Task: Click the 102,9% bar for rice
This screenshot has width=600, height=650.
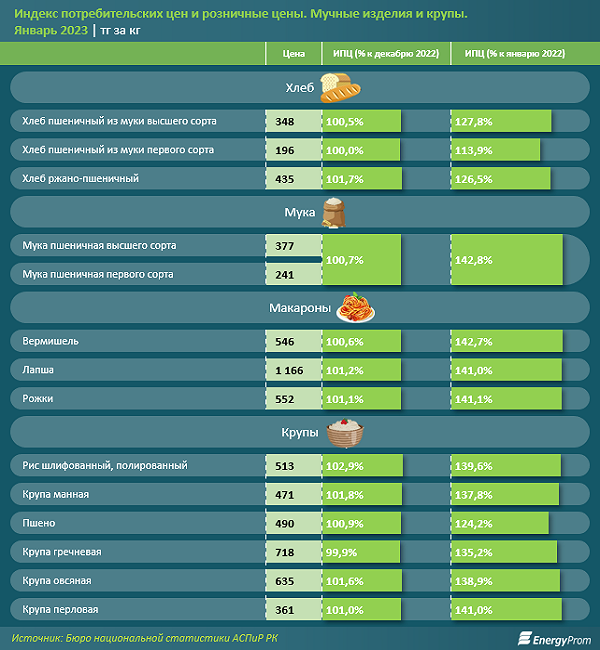Action: tap(362, 466)
